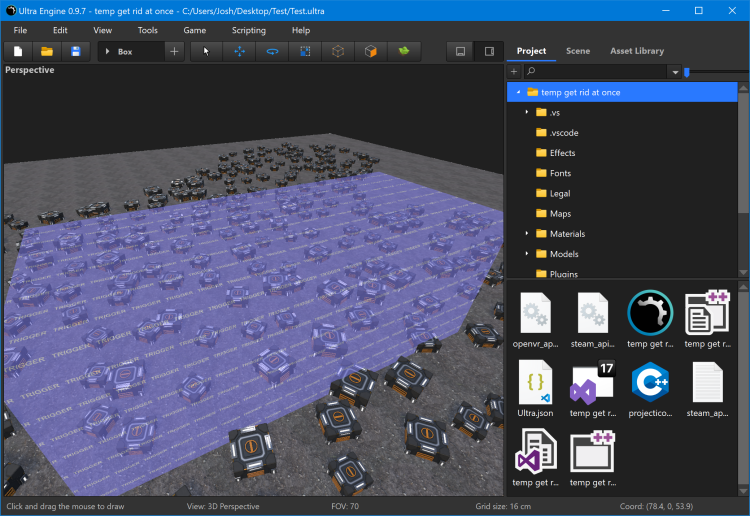
Task: Select the arrow selection tool
Action: pyautogui.click(x=207, y=51)
